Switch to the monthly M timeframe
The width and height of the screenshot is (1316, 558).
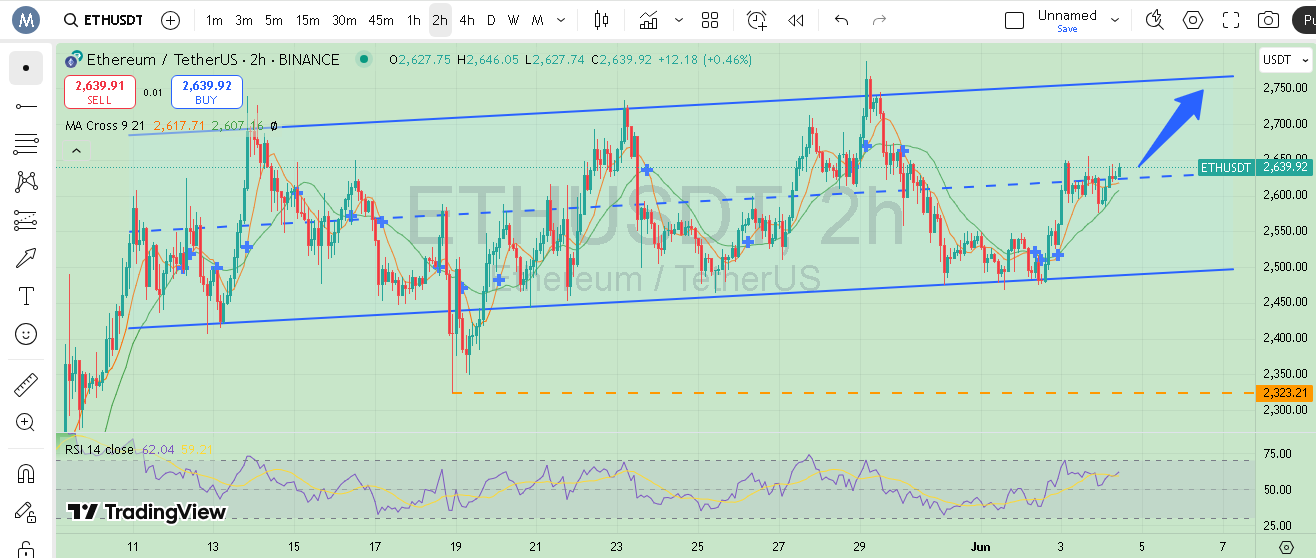coord(538,20)
